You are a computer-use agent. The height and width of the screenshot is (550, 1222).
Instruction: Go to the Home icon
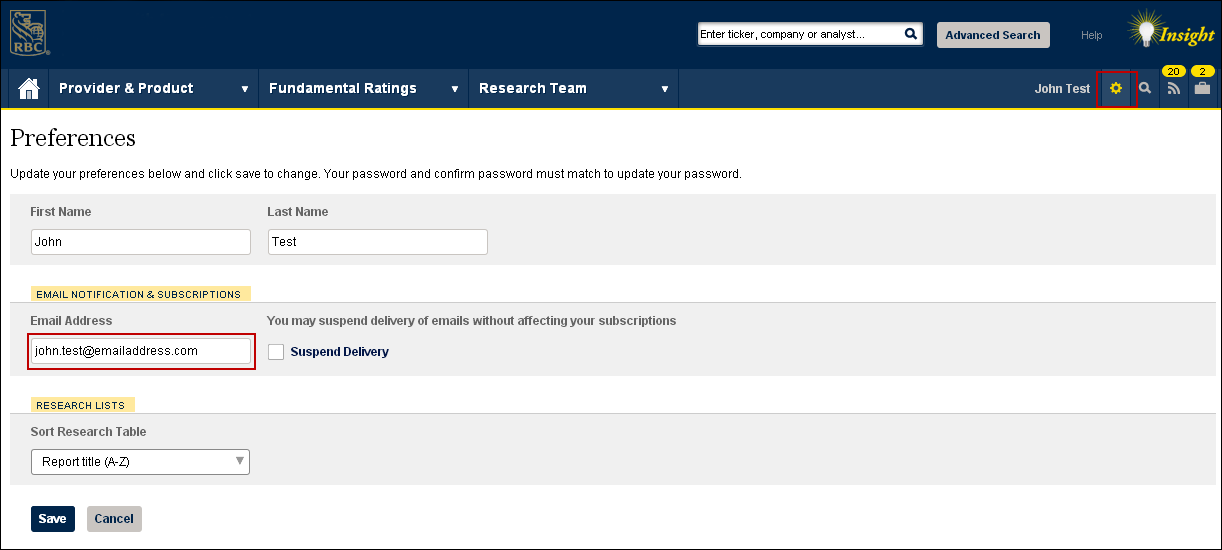[29, 89]
